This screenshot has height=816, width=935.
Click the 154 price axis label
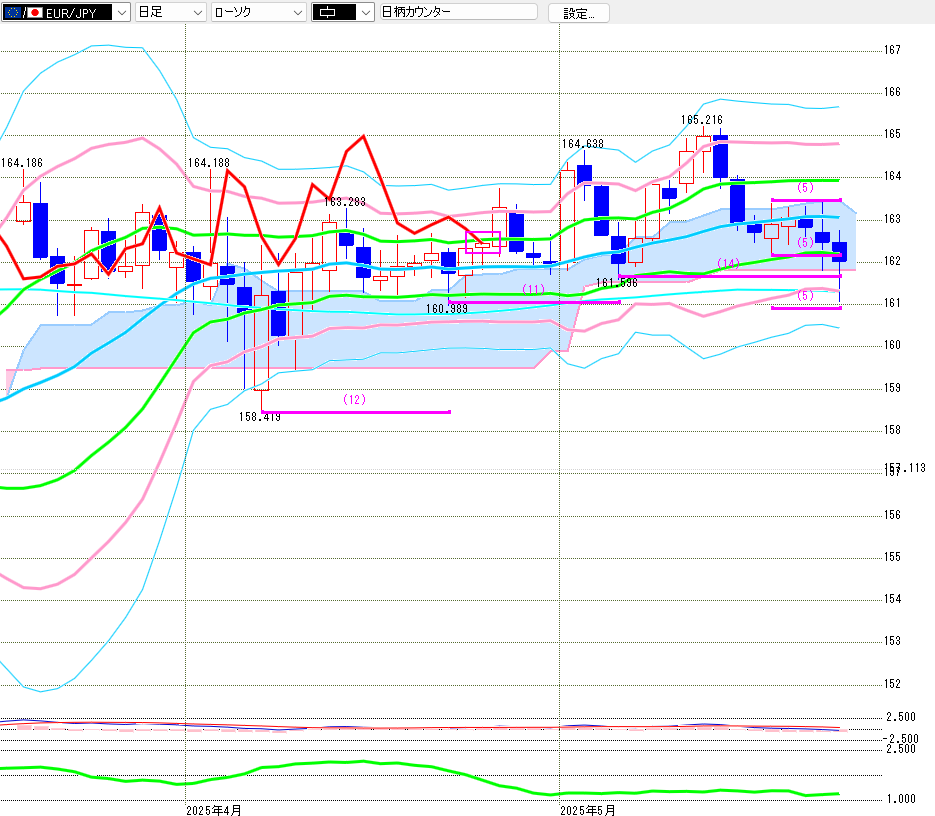pos(892,599)
